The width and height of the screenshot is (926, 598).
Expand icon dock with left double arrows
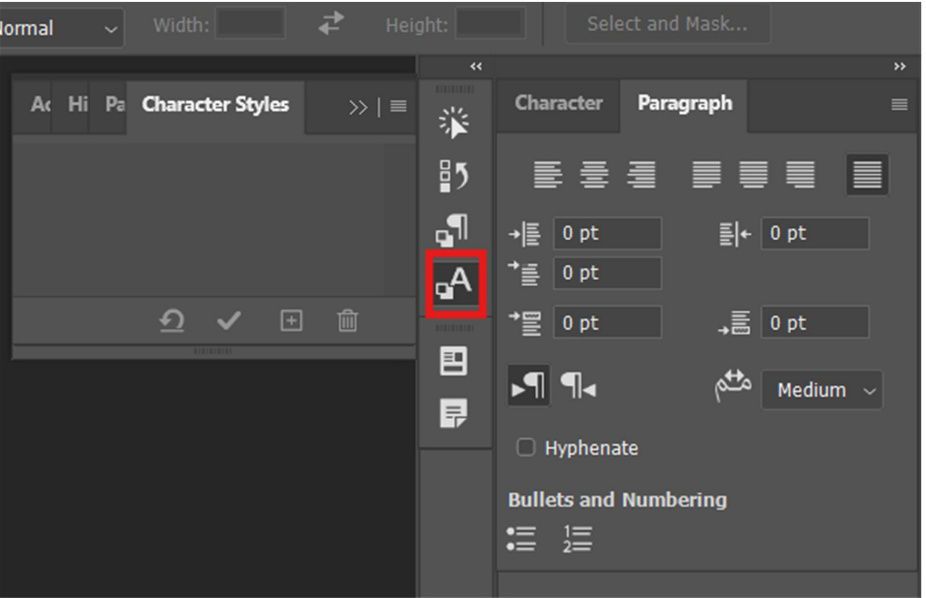(x=476, y=66)
